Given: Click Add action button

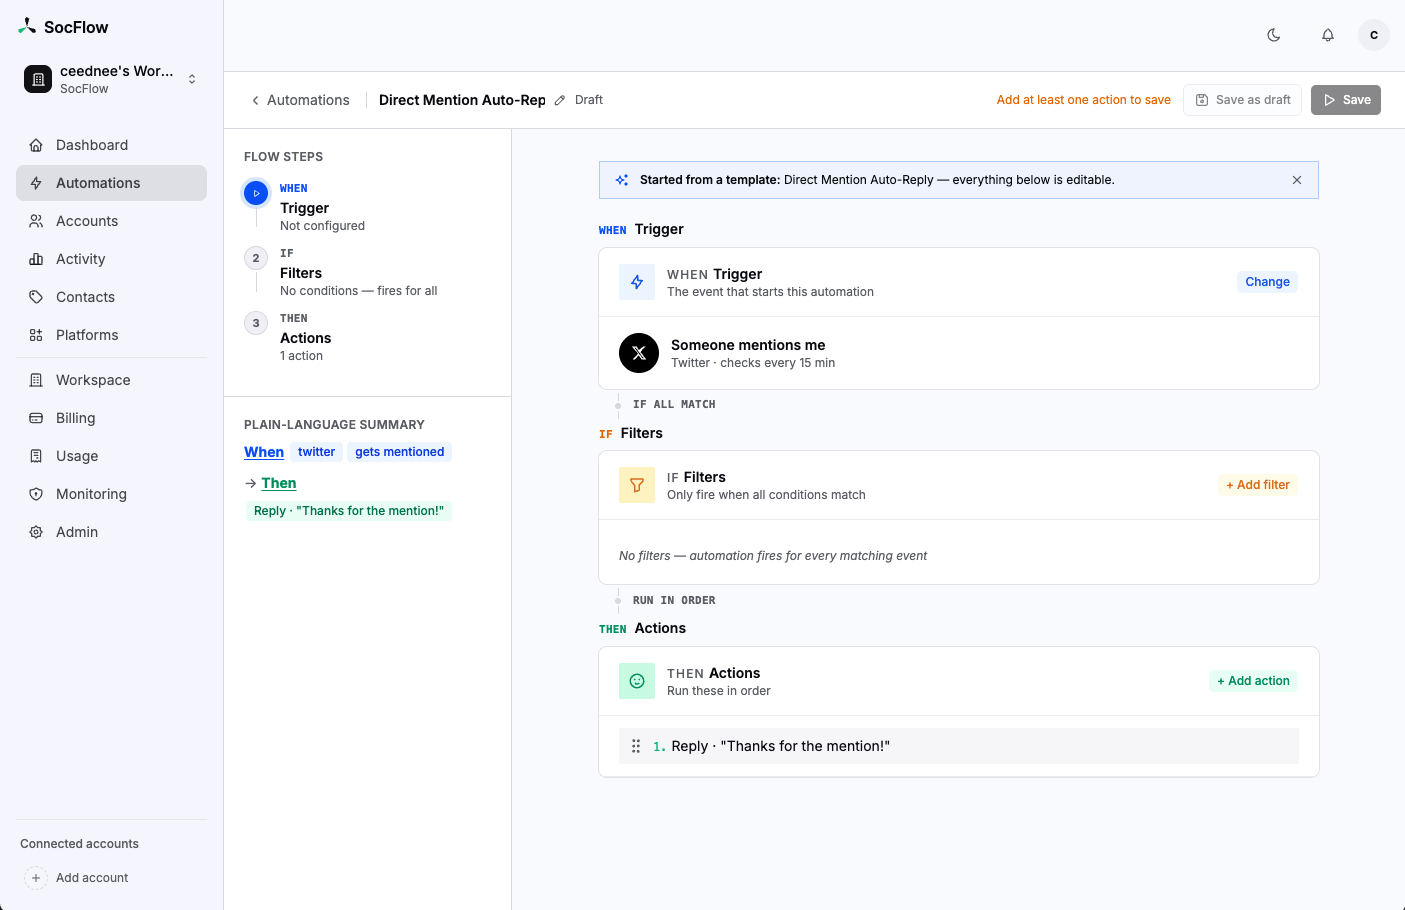Looking at the screenshot, I should pos(1253,681).
